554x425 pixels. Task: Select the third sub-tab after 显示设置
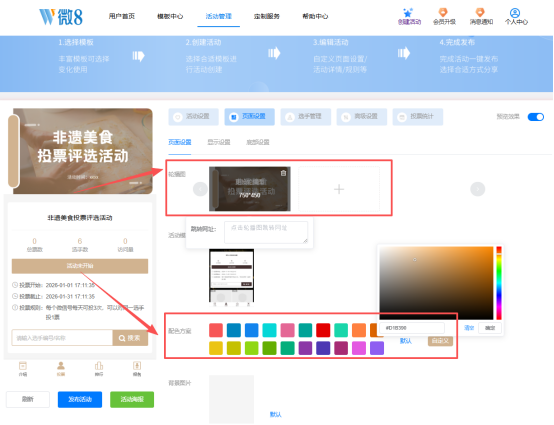(x=258, y=142)
